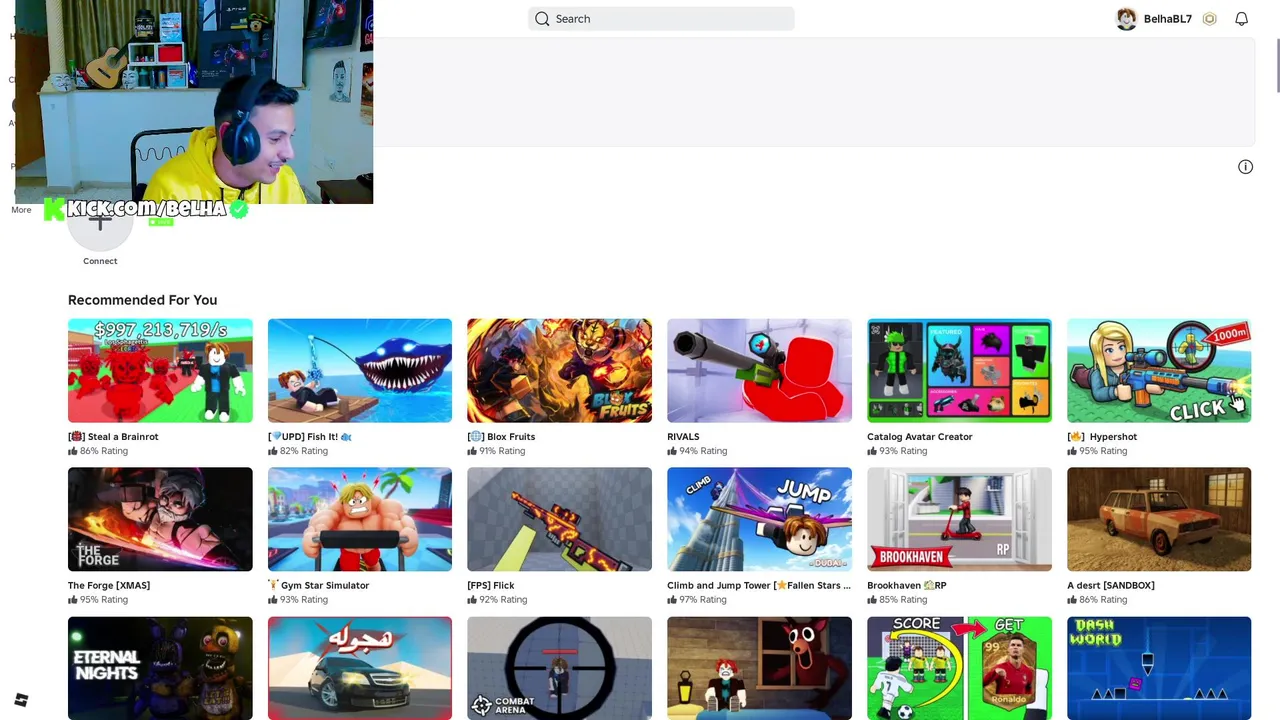This screenshot has width=1280, height=720.
Task: Click the Roblox logo icon at bottom left
Action: point(21,700)
